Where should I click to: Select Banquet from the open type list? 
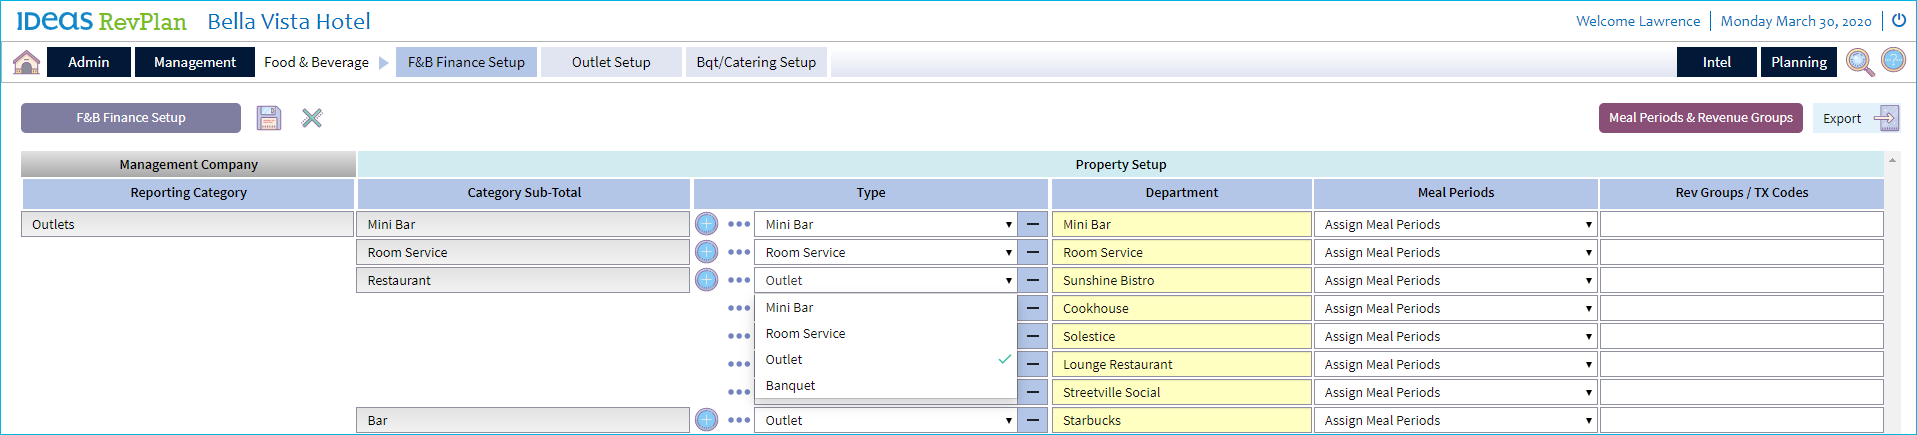coord(790,386)
